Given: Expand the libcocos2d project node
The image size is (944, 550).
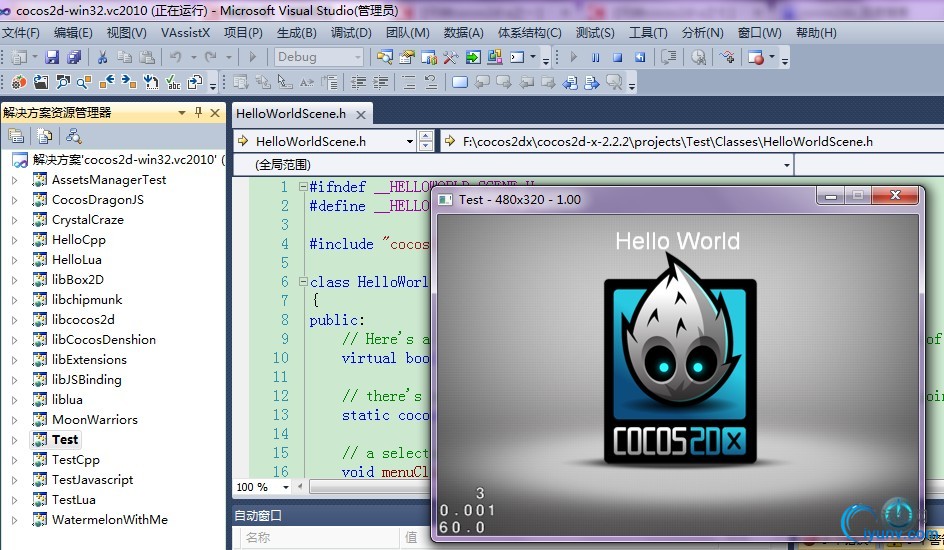Looking at the screenshot, I should click(x=14, y=320).
